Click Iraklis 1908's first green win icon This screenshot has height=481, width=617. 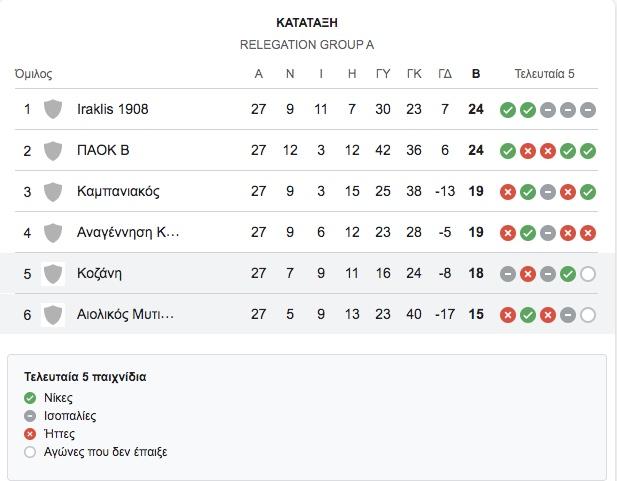[x=508, y=110]
